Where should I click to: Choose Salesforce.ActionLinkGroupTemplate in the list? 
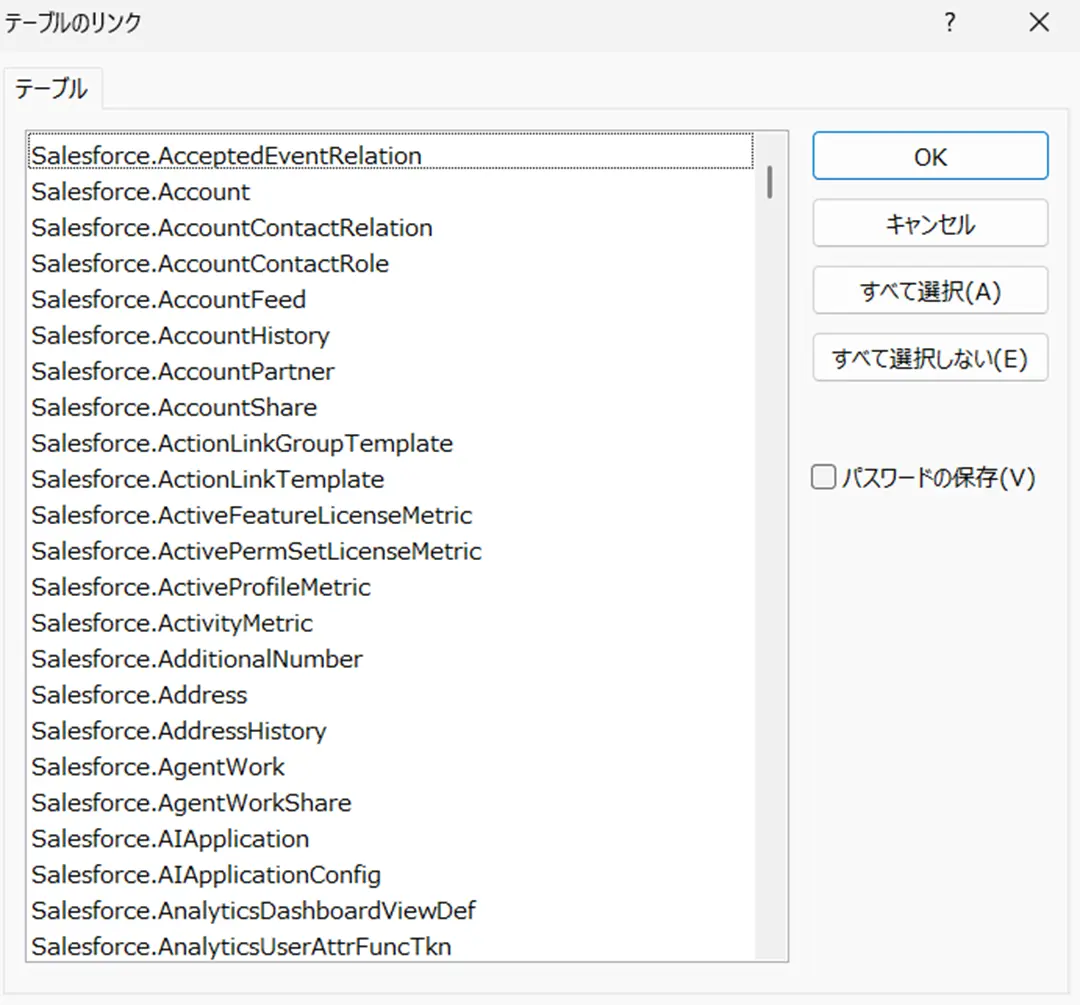pos(242,443)
